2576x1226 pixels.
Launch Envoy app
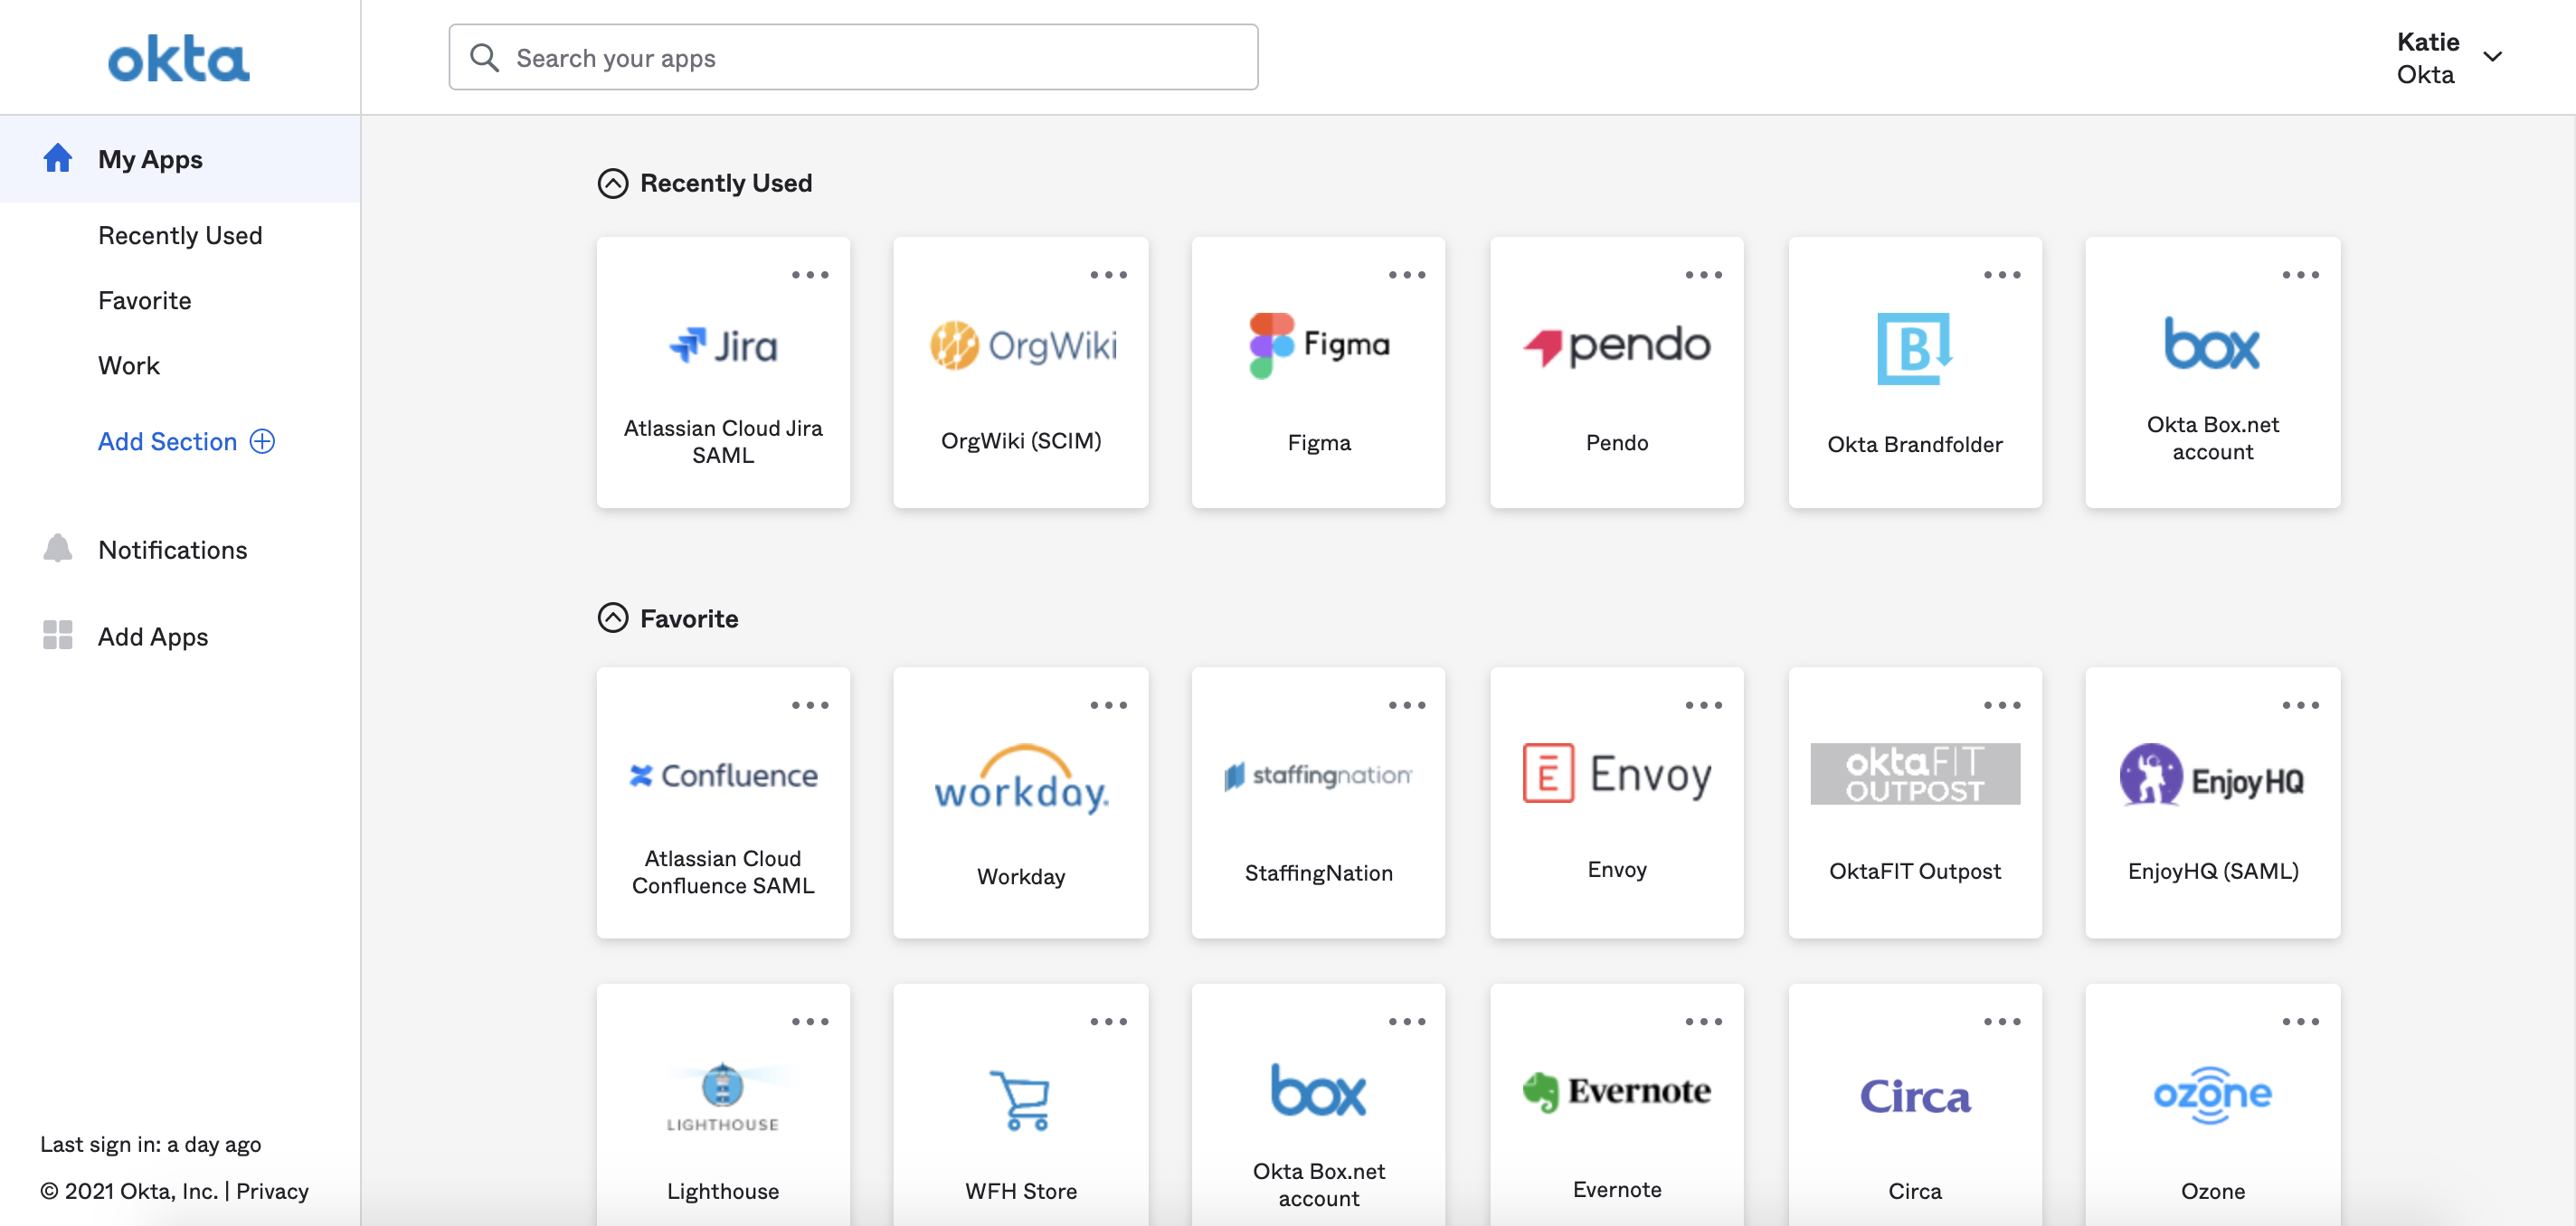pos(1616,803)
